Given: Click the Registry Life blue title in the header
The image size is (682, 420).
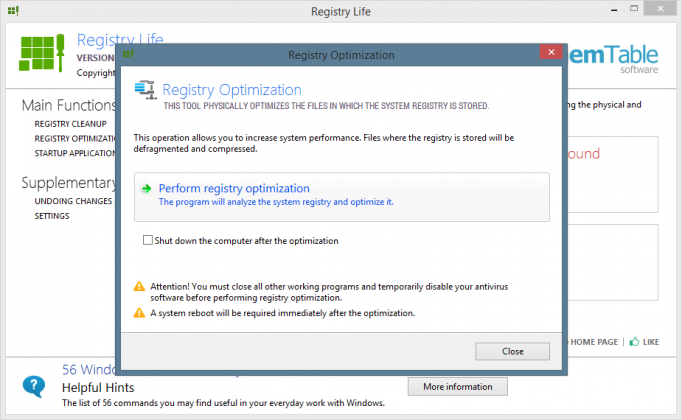Looking at the screenshot, I should pos(120,40).
